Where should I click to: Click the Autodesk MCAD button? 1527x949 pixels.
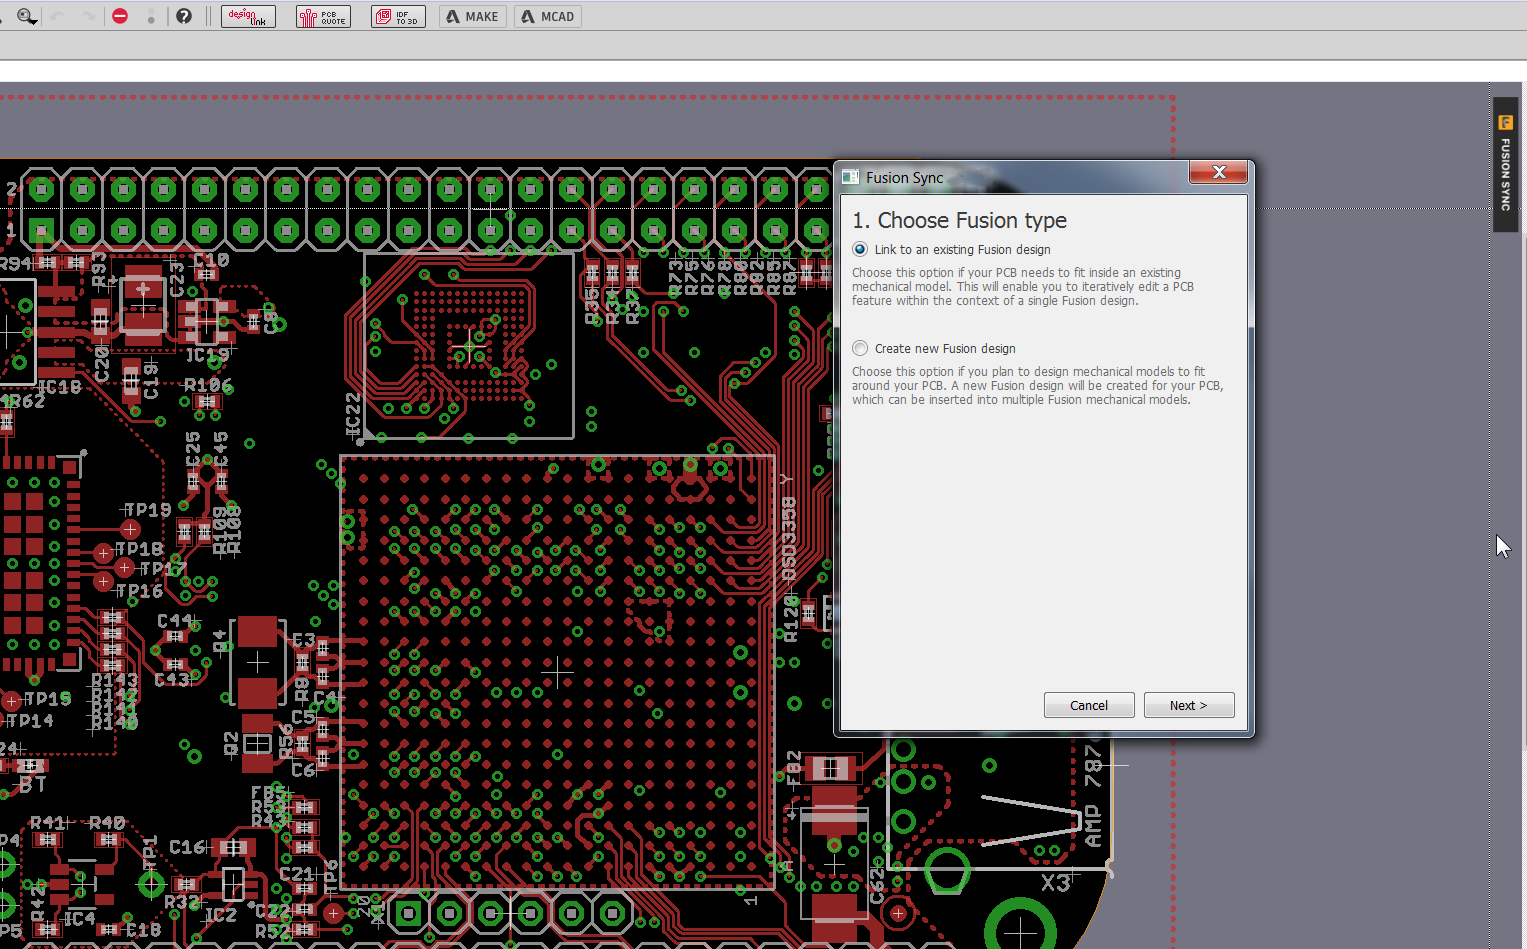(x=548, y=17)
